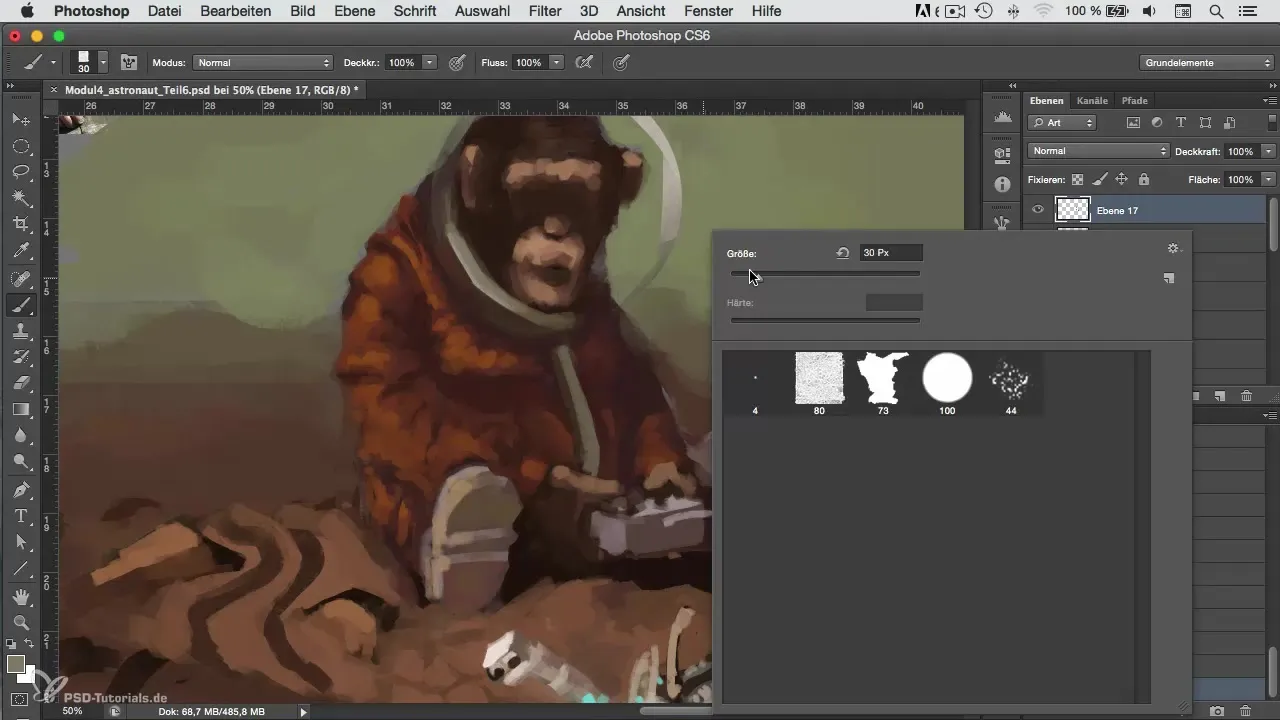Screen dimensions: 1280x720
Task: Open the Filter menu
Action: [545, 11]
